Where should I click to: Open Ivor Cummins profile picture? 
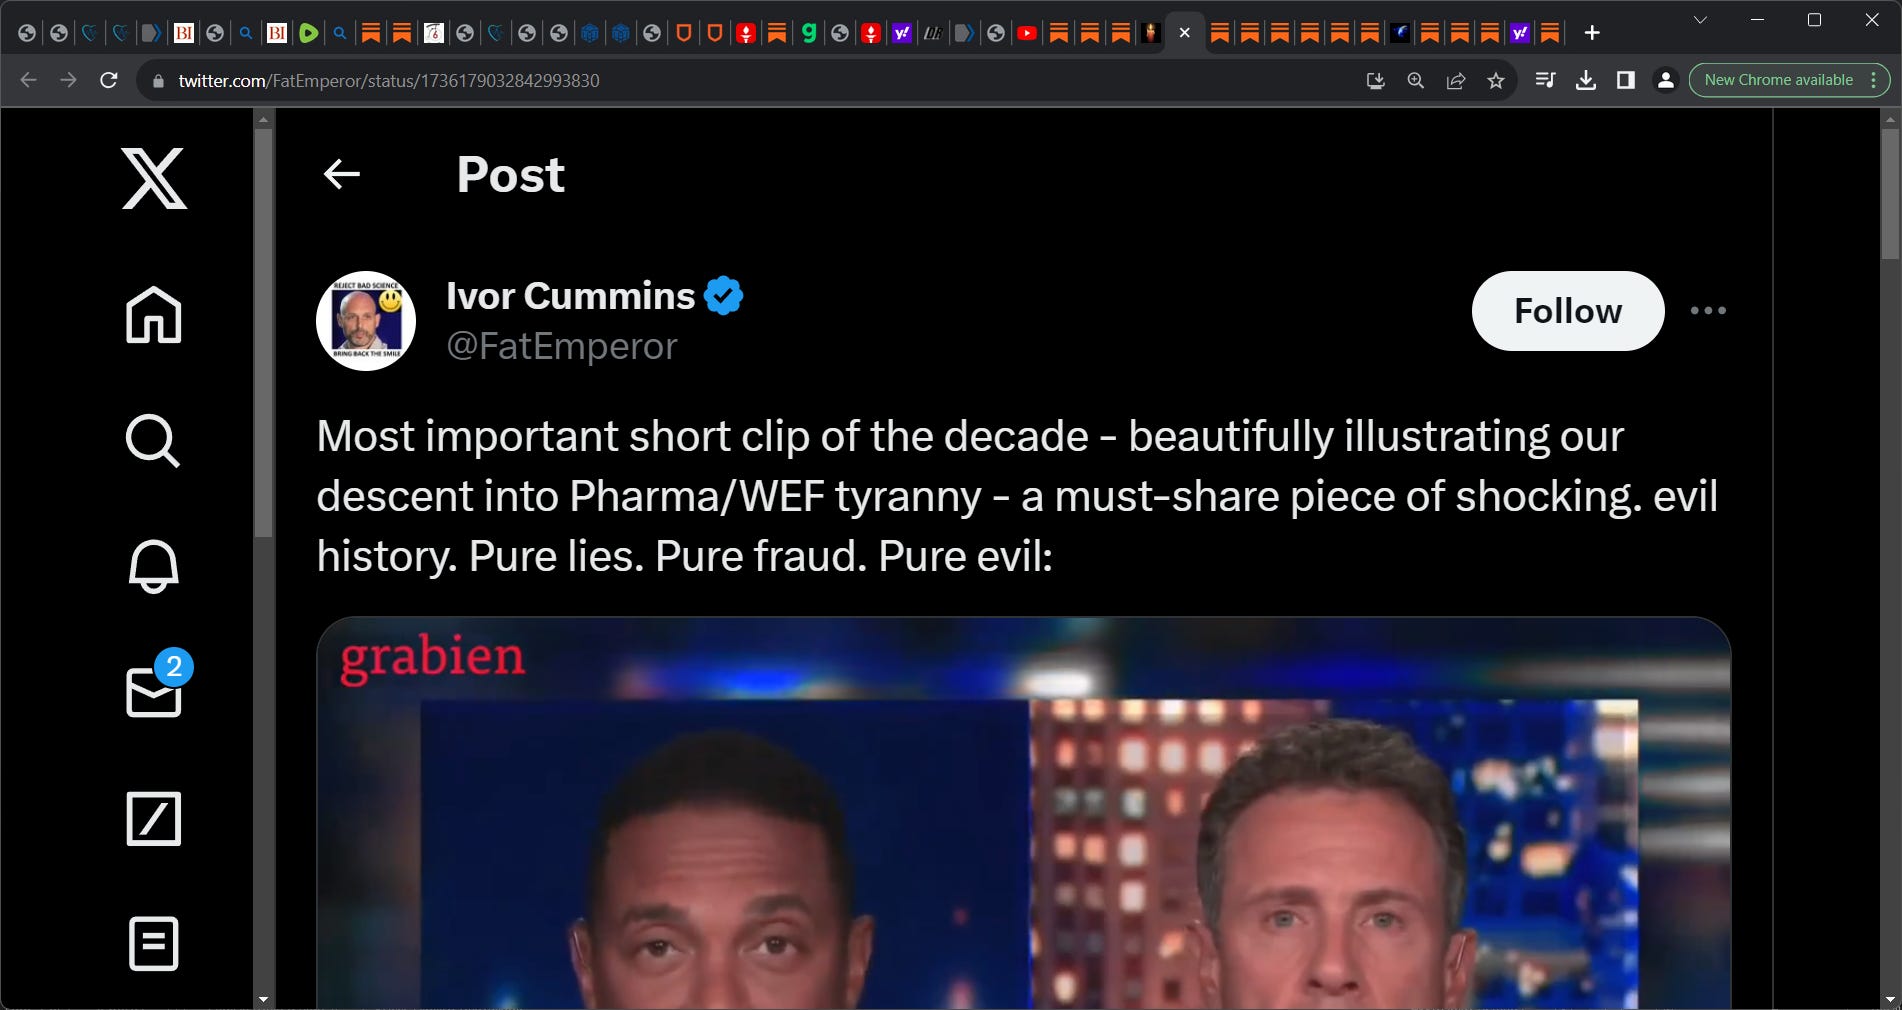[366, 321]
